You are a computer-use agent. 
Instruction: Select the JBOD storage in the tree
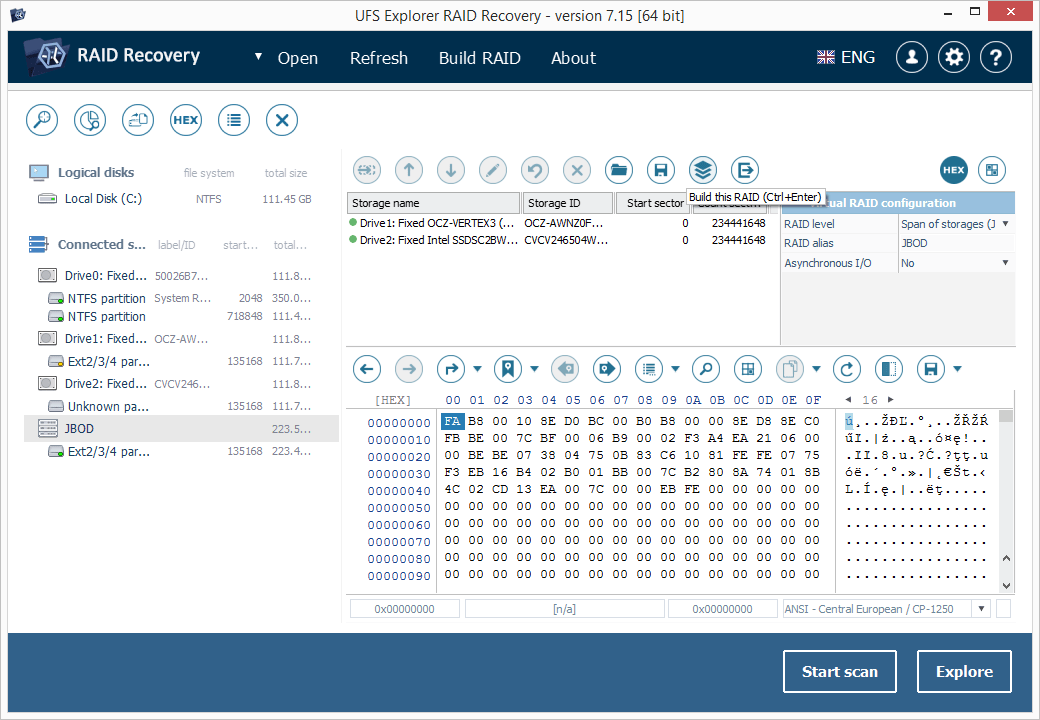tap(181, 429)
